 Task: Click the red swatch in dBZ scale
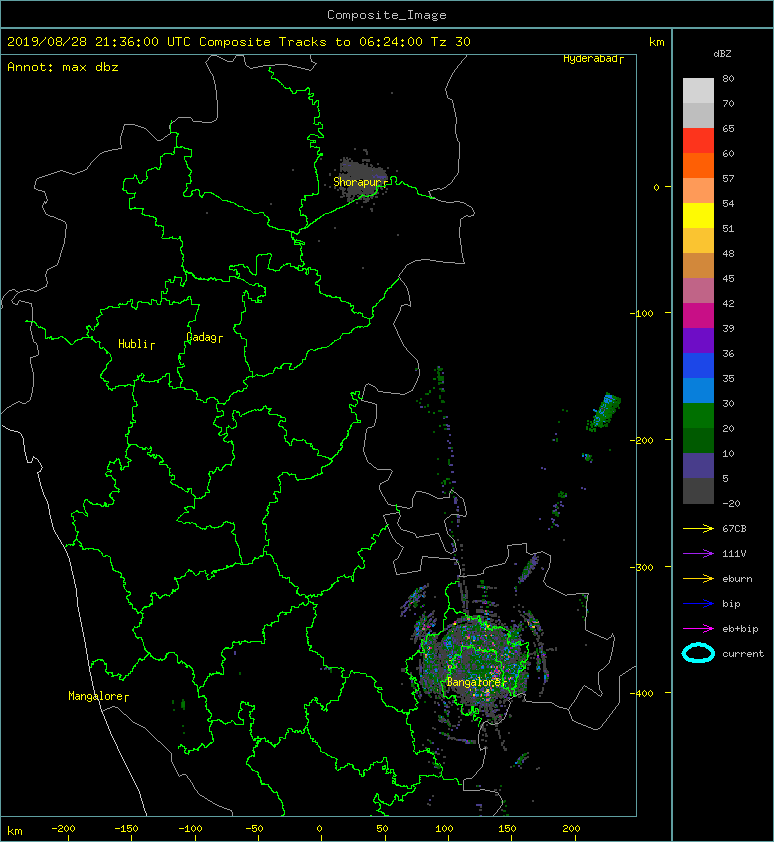[x=698, y=141]
